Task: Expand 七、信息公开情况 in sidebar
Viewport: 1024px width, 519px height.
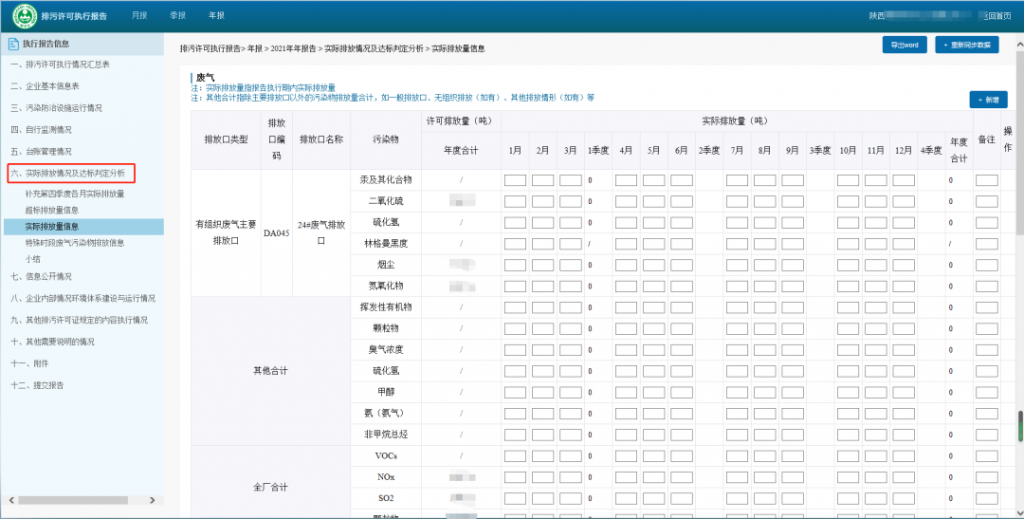Action: pyautogui.click(x=42, y=276)
